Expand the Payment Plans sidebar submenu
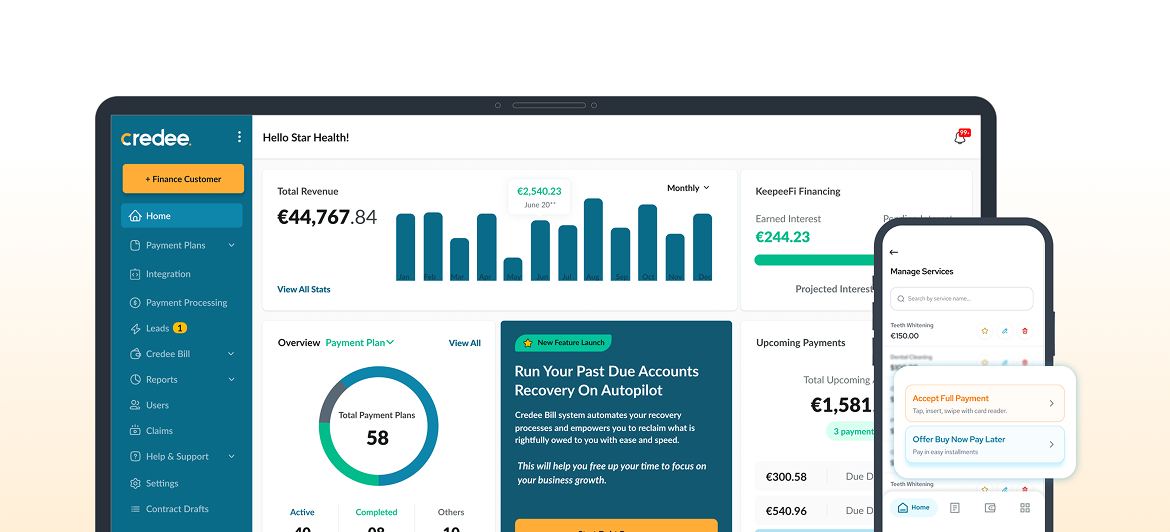The height and width of the screenshot is (532, 1170). pos(231,245)
